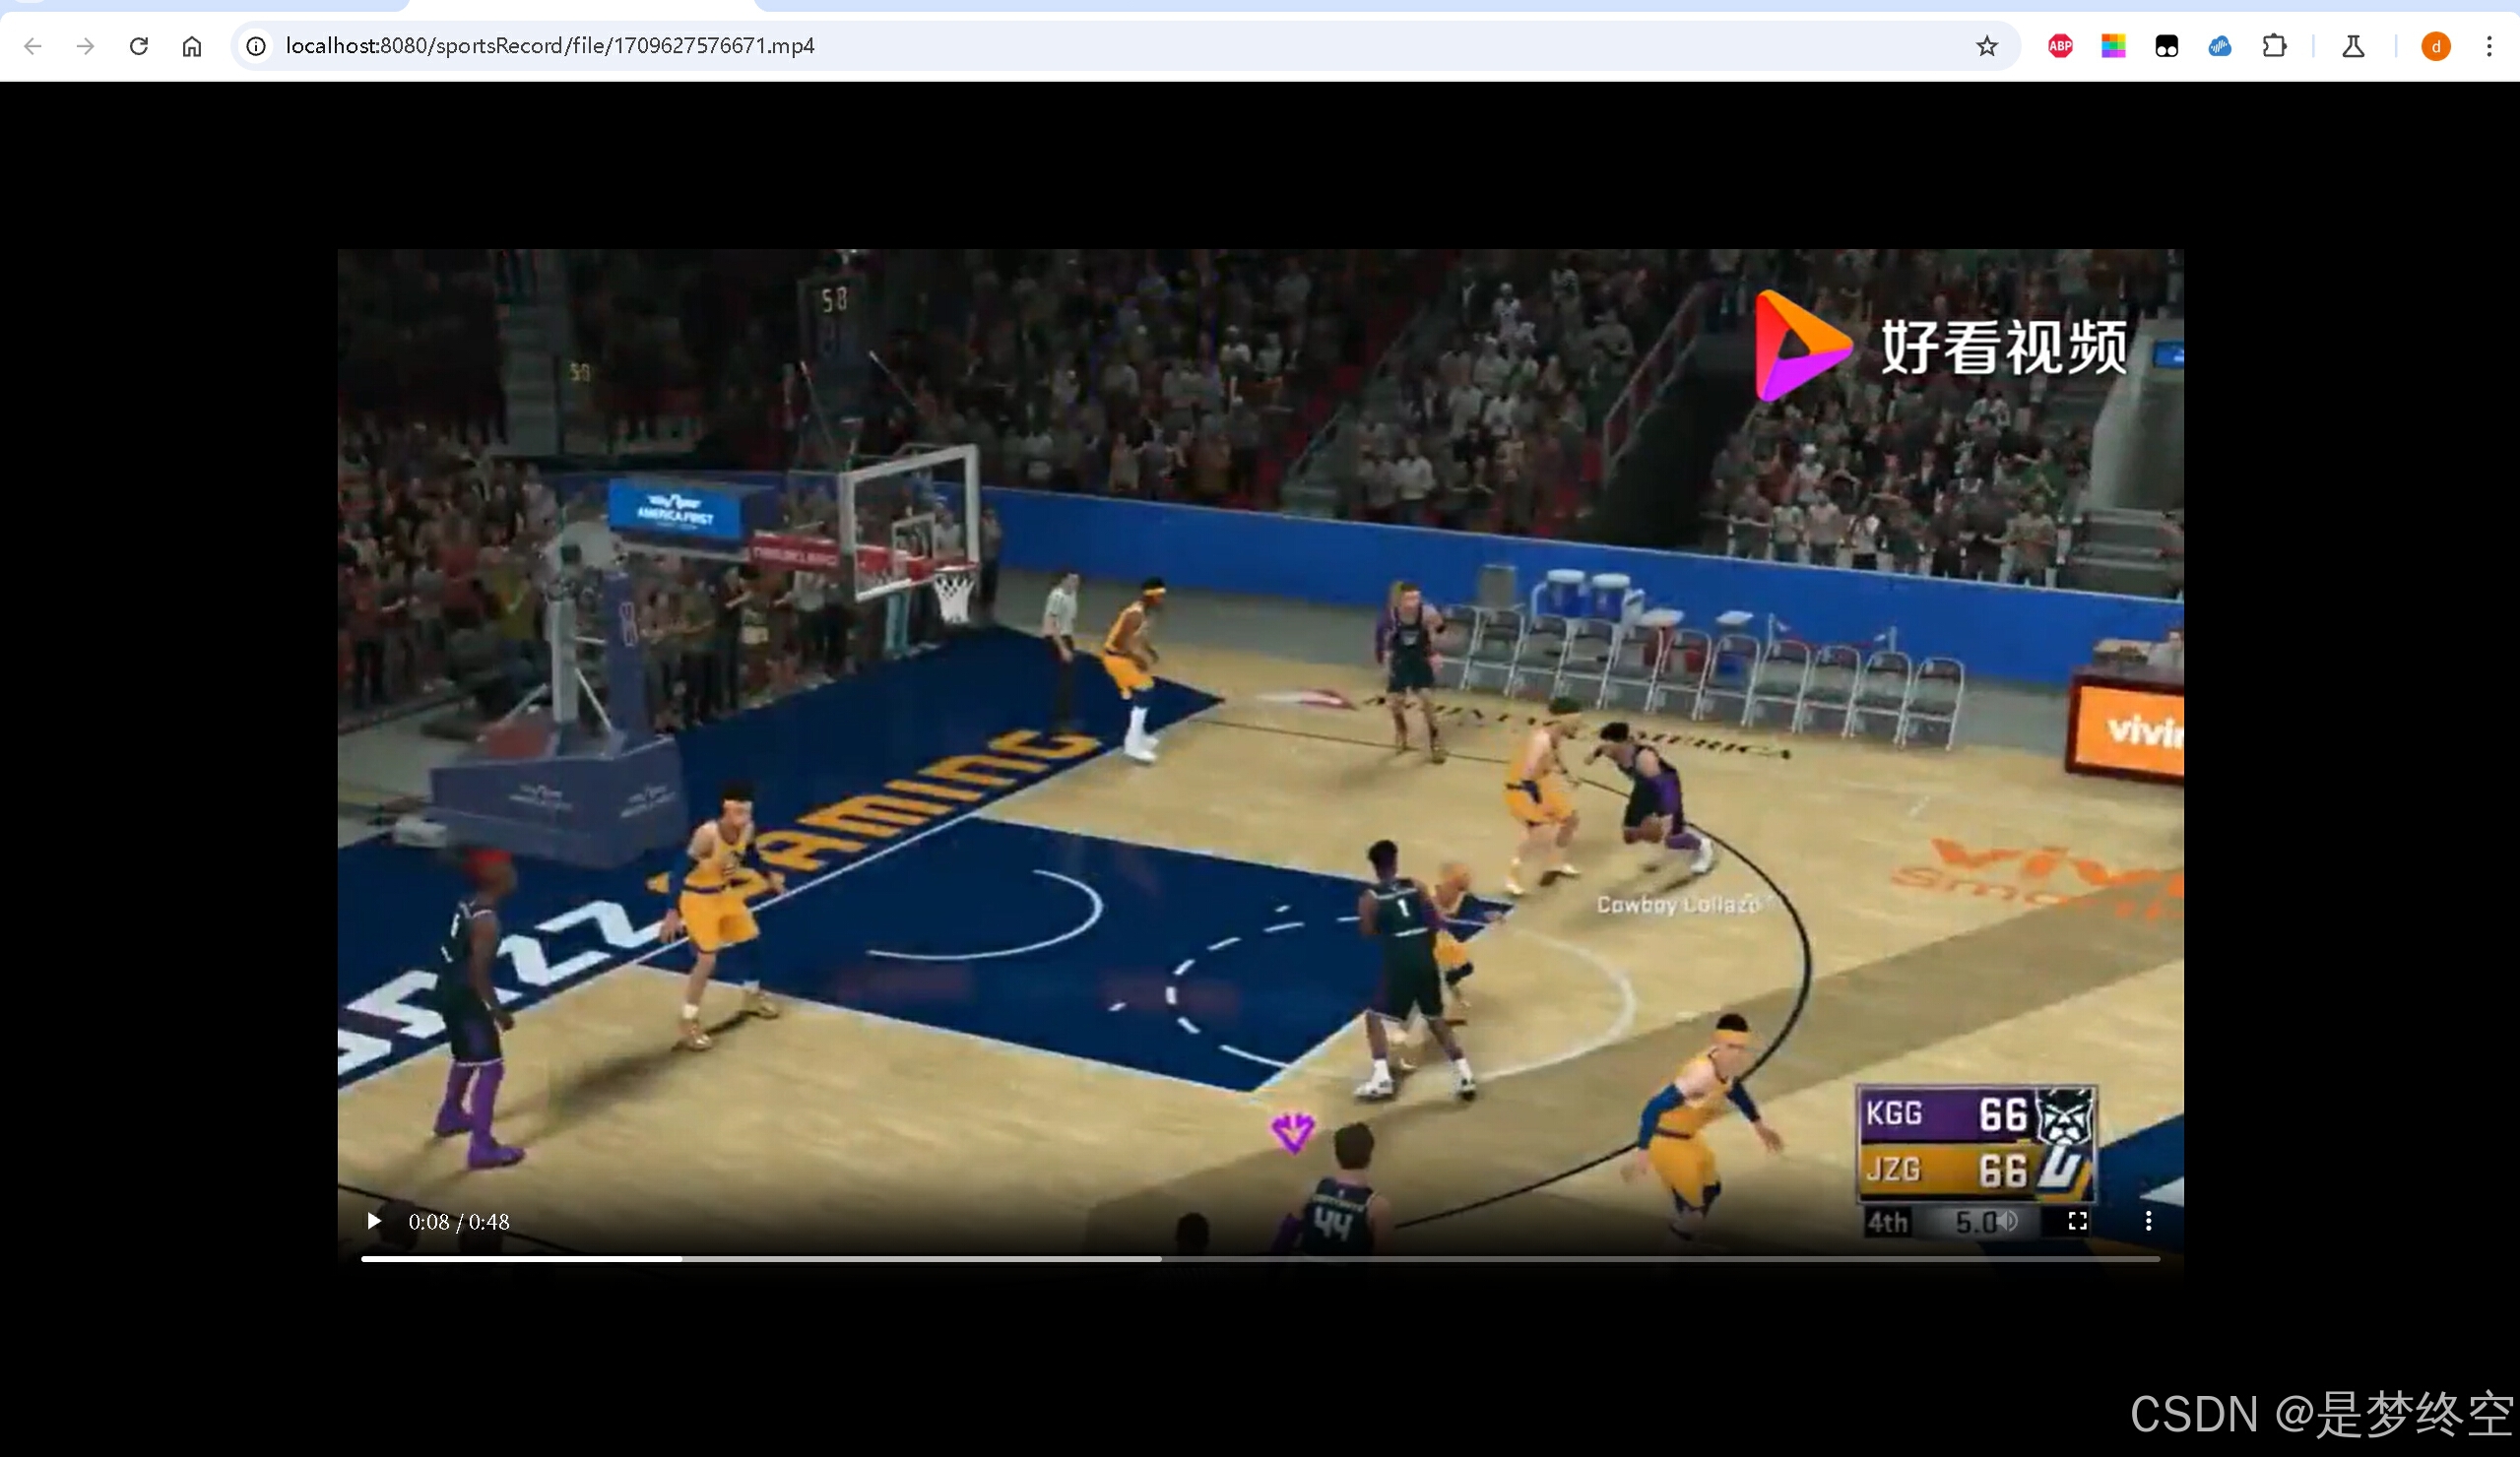
Task: Go forward to next page
Action: click(x=86, y=46)
